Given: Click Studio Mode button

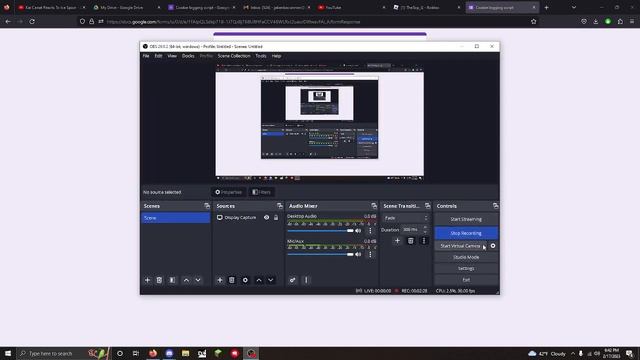Looking at the screenshot, I should pos(466,257).
